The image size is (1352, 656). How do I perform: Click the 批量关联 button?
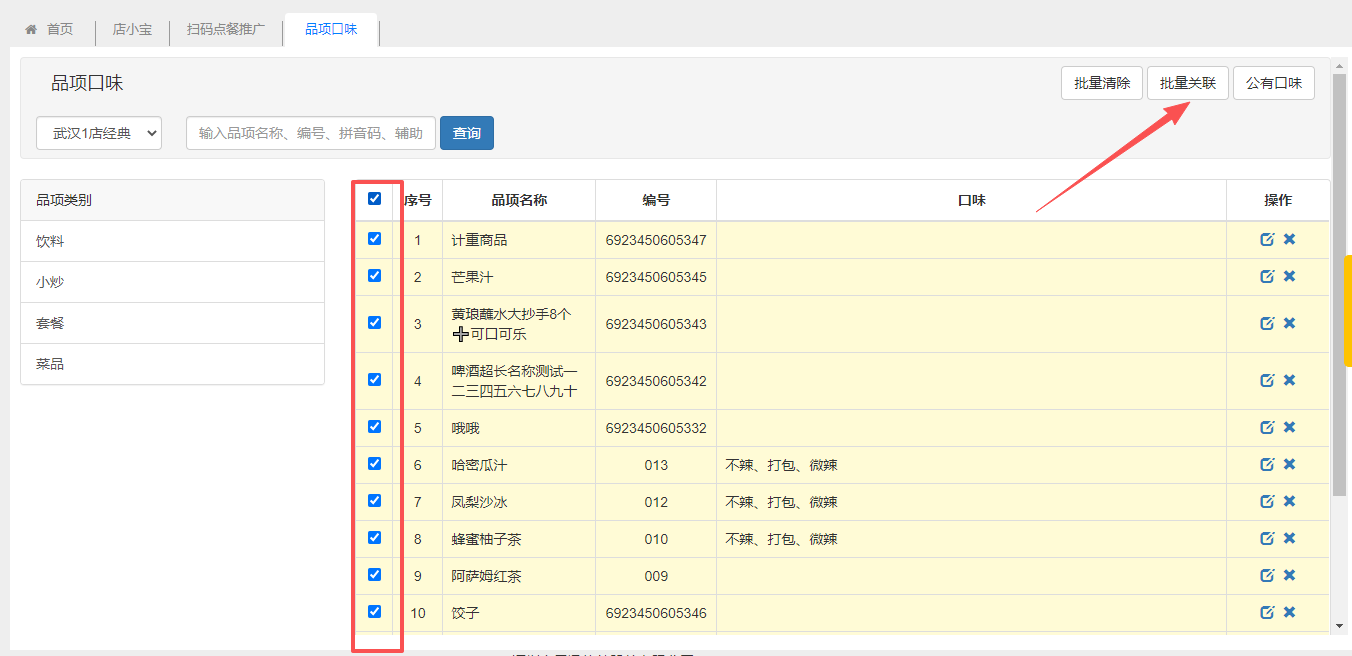[x=1187, y=83]
